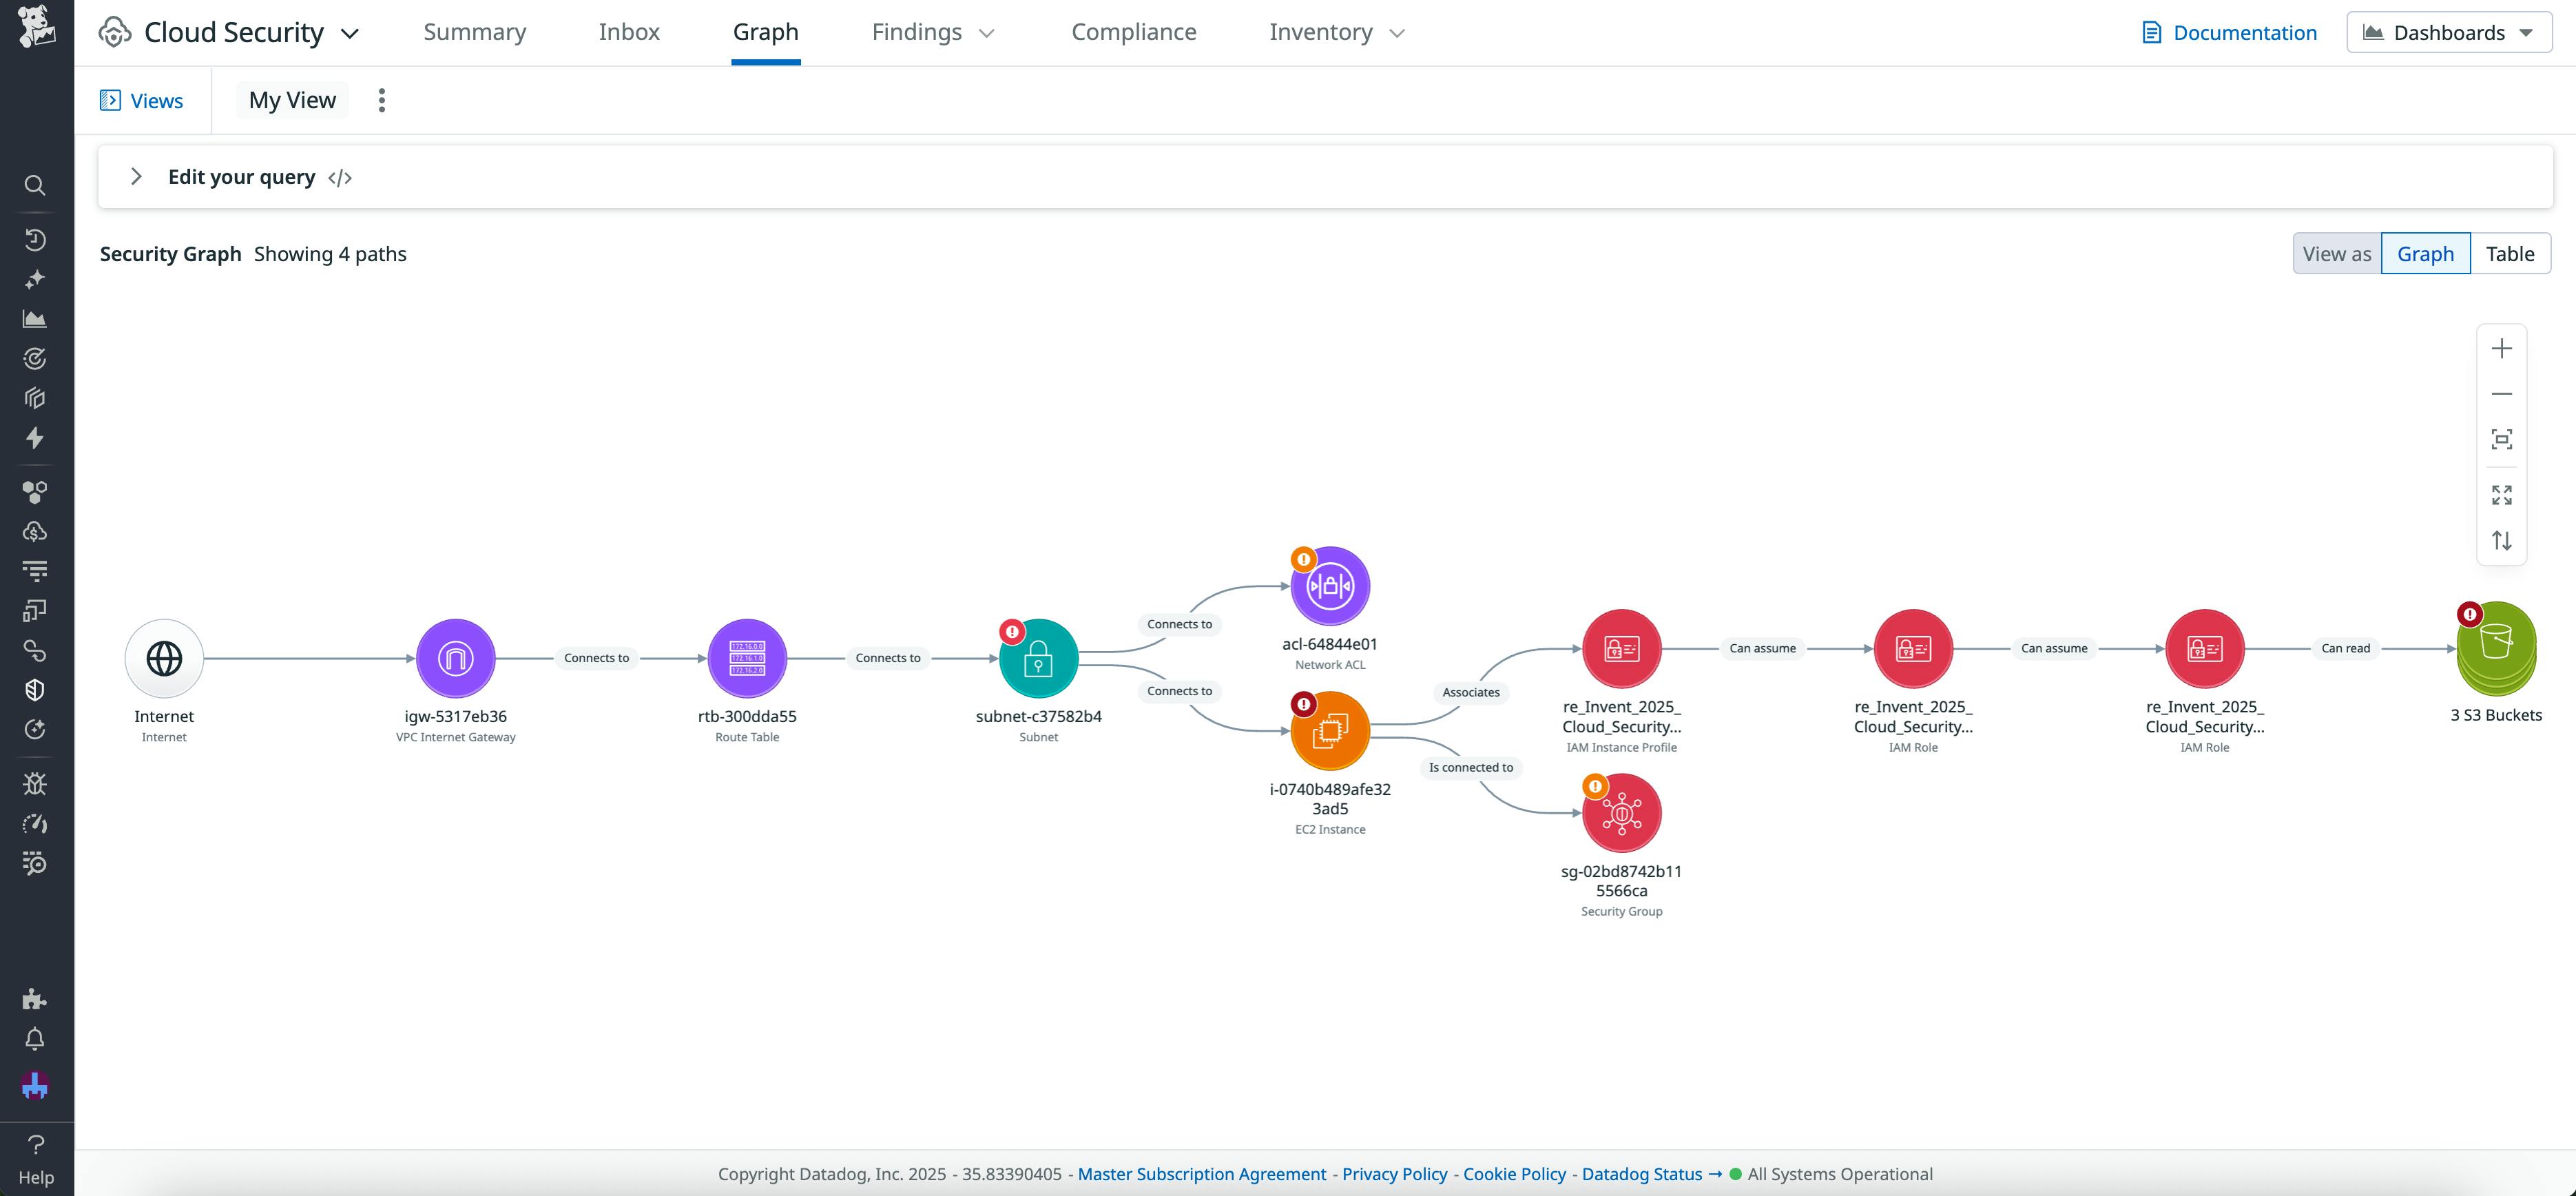2576x1196 pixels.
Task: Zoom out of the security graph
Action: coord(2503,393)
